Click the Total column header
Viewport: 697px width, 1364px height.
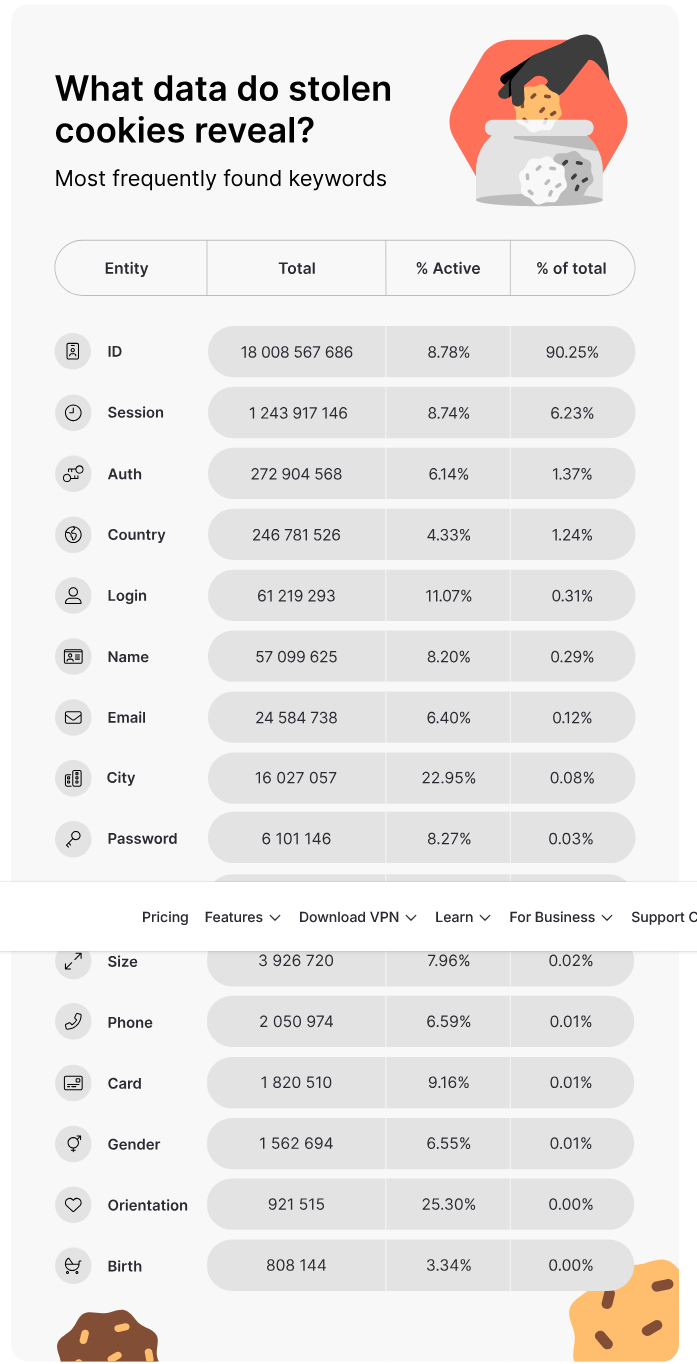coord(297,268)
